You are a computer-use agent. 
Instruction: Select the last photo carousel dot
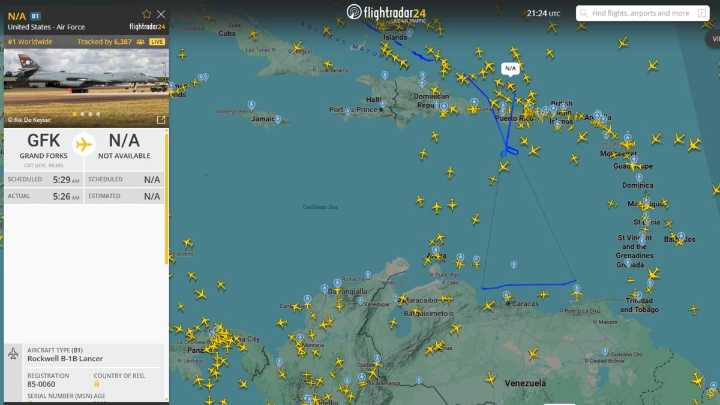click(x=97, y=114)
